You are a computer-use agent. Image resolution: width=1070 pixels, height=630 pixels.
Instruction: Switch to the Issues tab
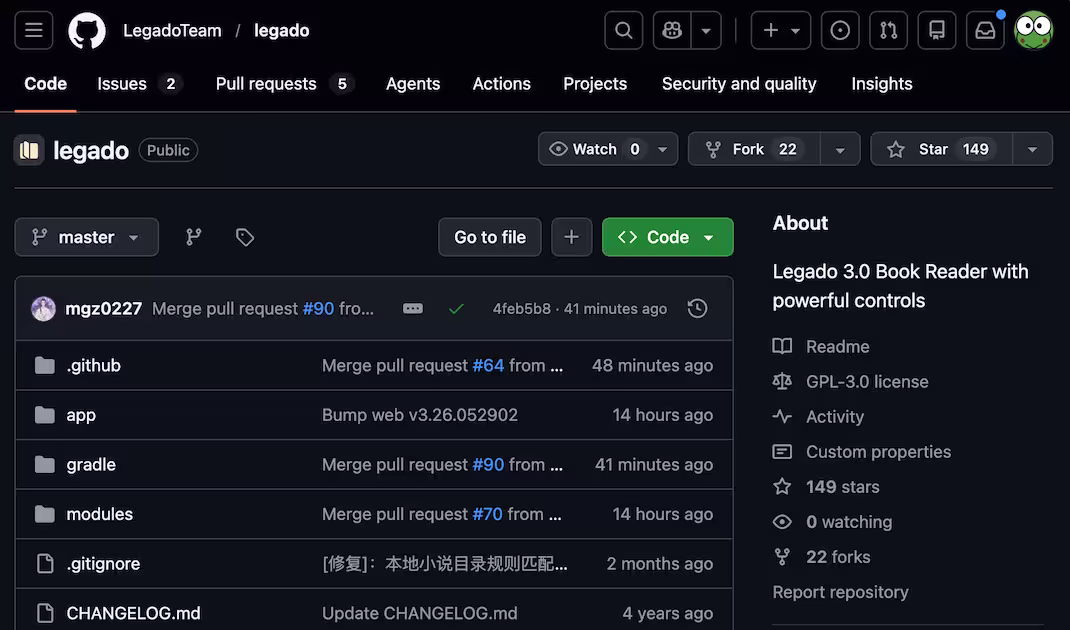(139, 84)
